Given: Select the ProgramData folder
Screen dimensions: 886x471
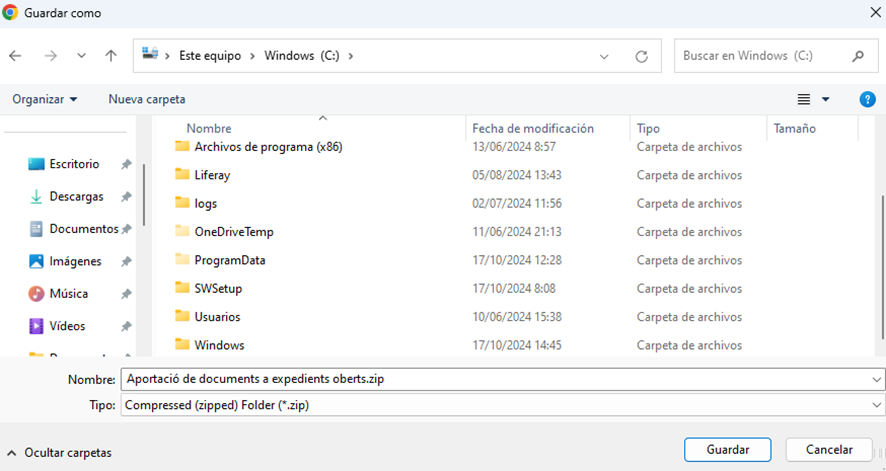Looking at the screenshot, I should [230, 260].
